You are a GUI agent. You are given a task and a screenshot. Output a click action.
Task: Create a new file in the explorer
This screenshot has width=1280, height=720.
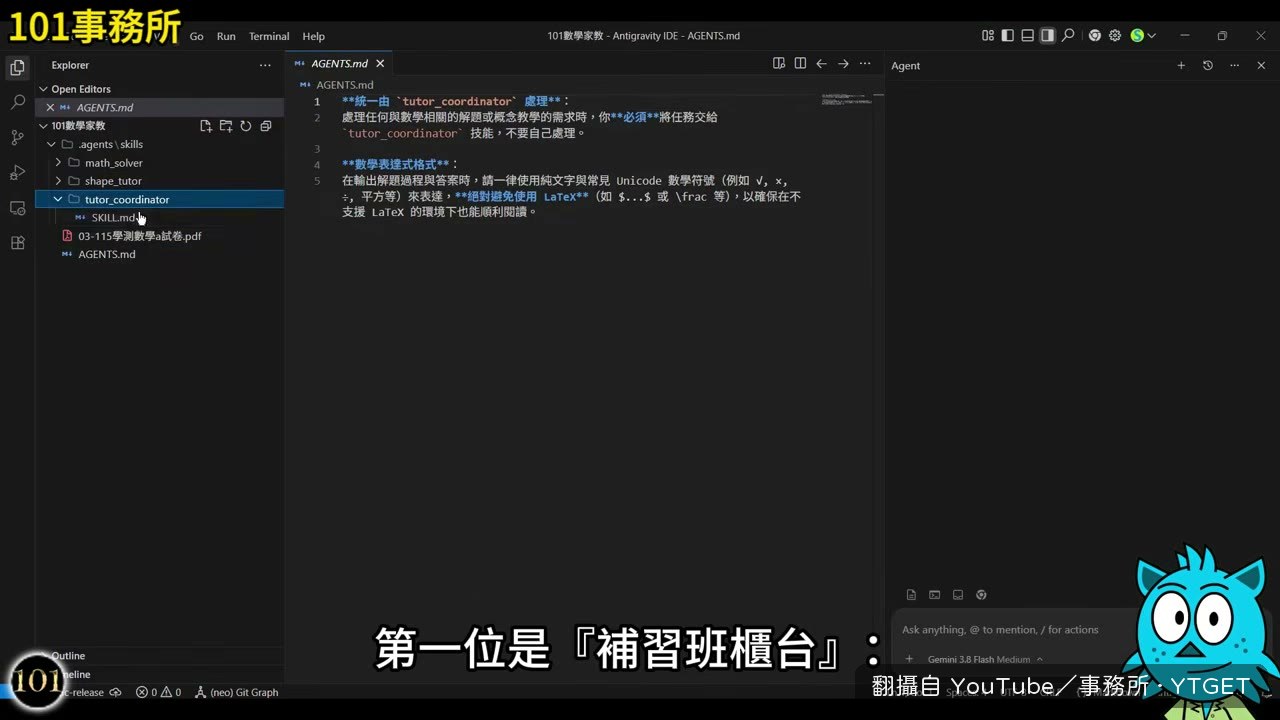click(x=205, y=126)
